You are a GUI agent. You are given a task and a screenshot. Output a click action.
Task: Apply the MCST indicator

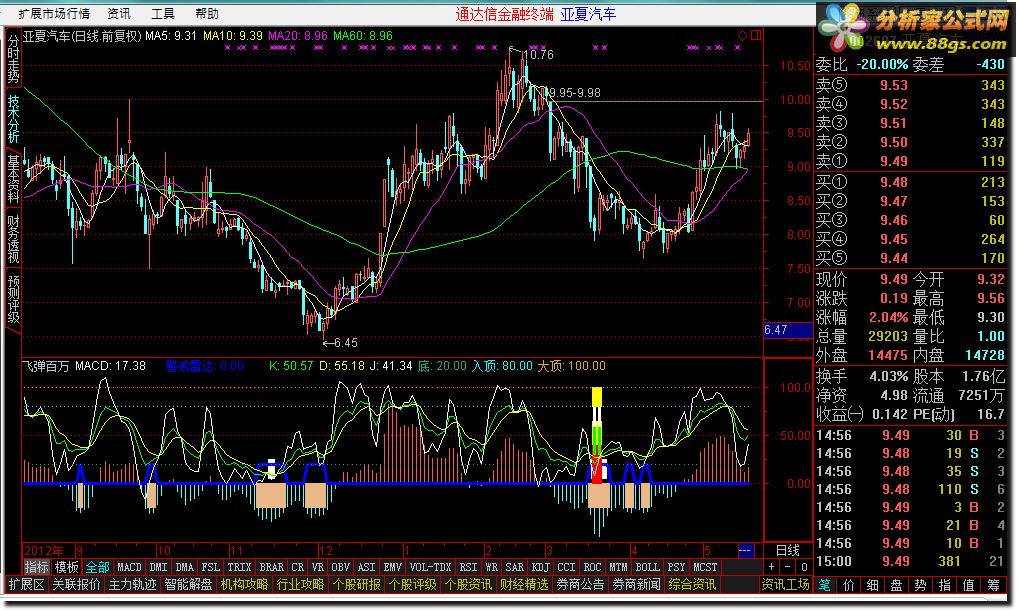[x=705, y=567]
